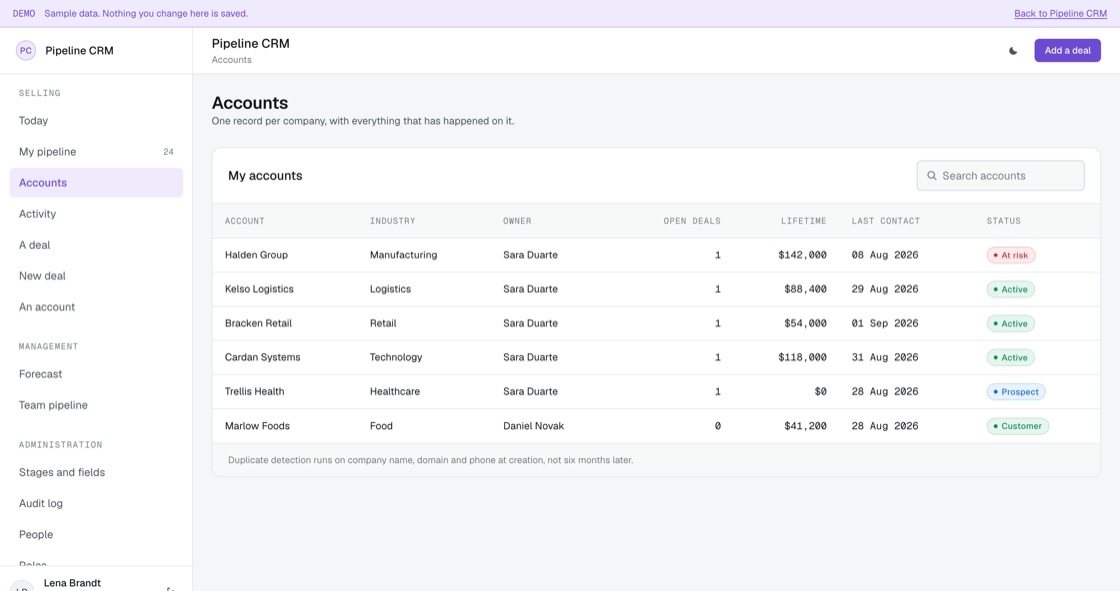Click the $118,000 lifetime value
The image size is (1120, 591).
click(802, 357)
